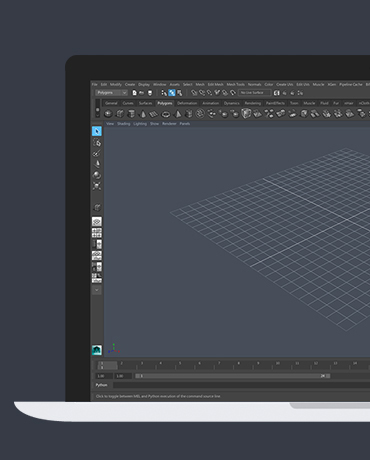This screenshot has height=460, width=370.
Task: Select the Move tool cone icon
Action: click(x=97, y=164)
